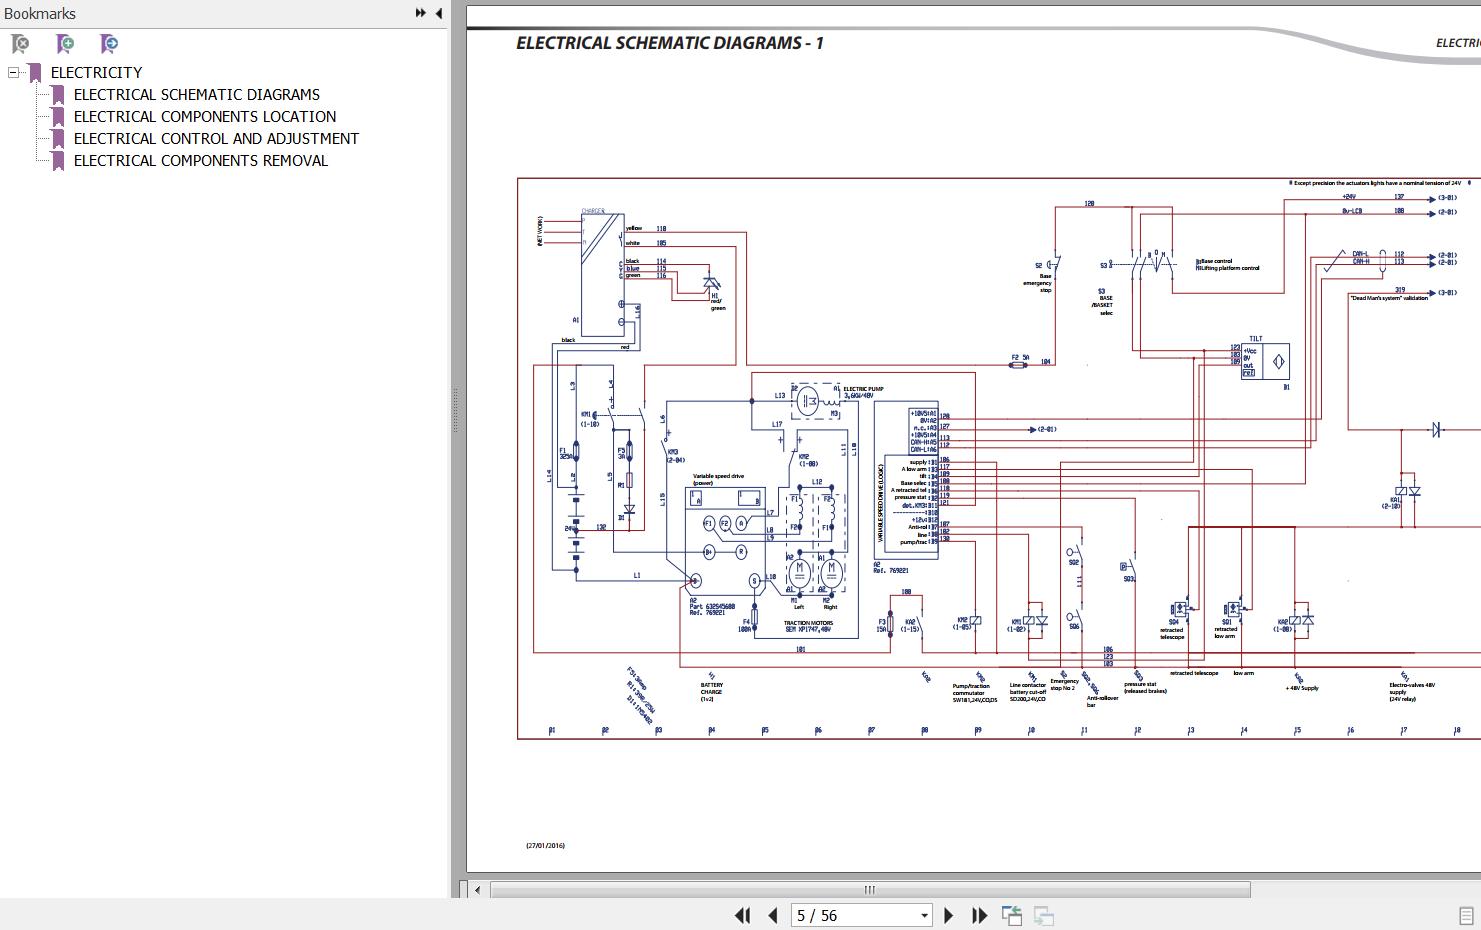The height and width of the screenshot is (930, 1481).
Task: Open ELECTRICAL CONTROL AND ADJUSTMENT bookmark
Action: pos(216,139)
